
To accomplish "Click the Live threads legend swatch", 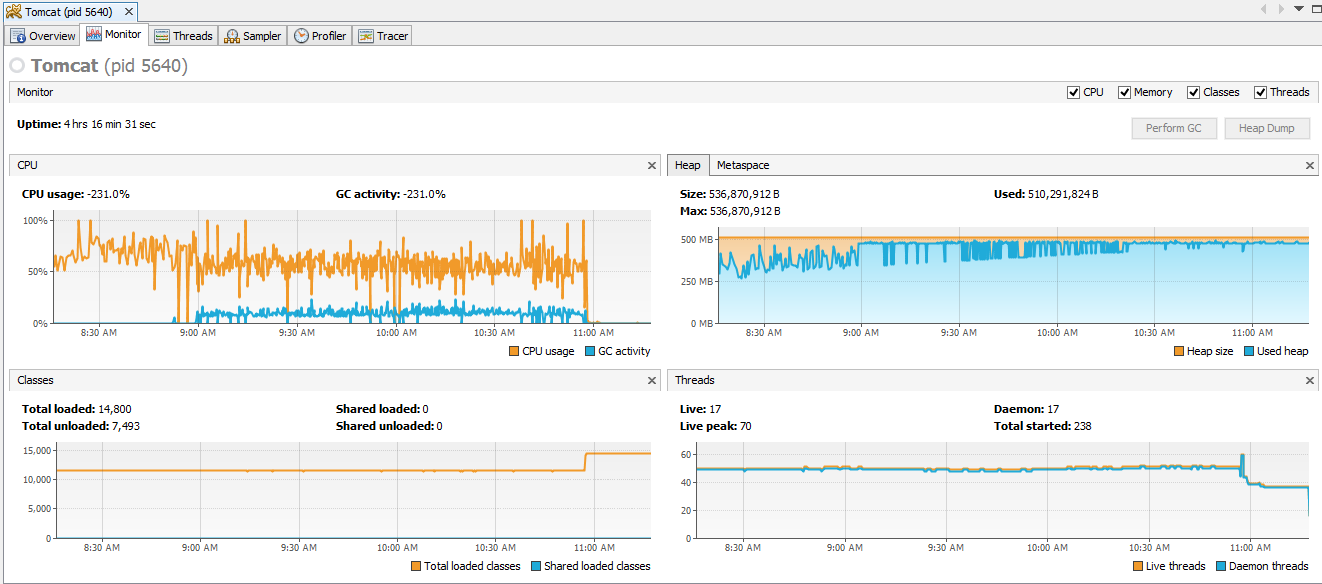I will tap(1138, 566).
